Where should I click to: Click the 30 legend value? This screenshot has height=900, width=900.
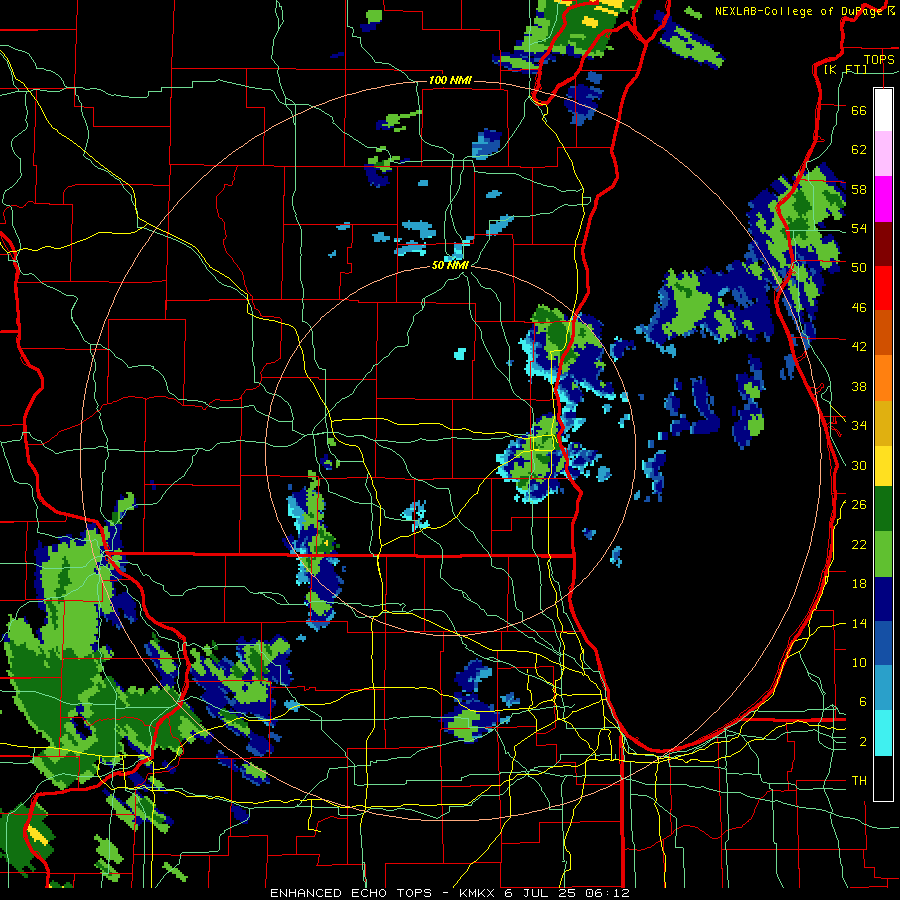tap(859, 465)
